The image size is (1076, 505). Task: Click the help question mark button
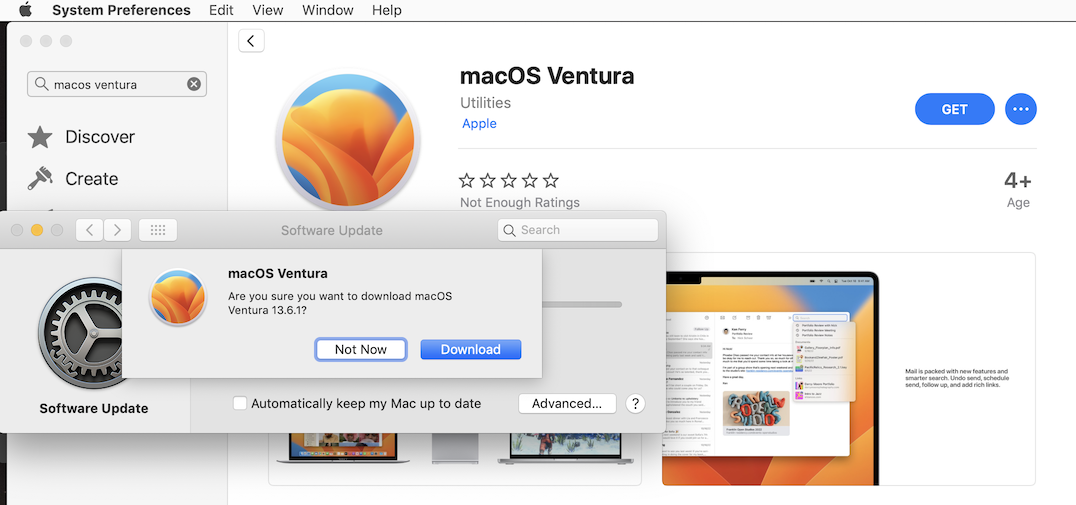(x=635, y=403)
